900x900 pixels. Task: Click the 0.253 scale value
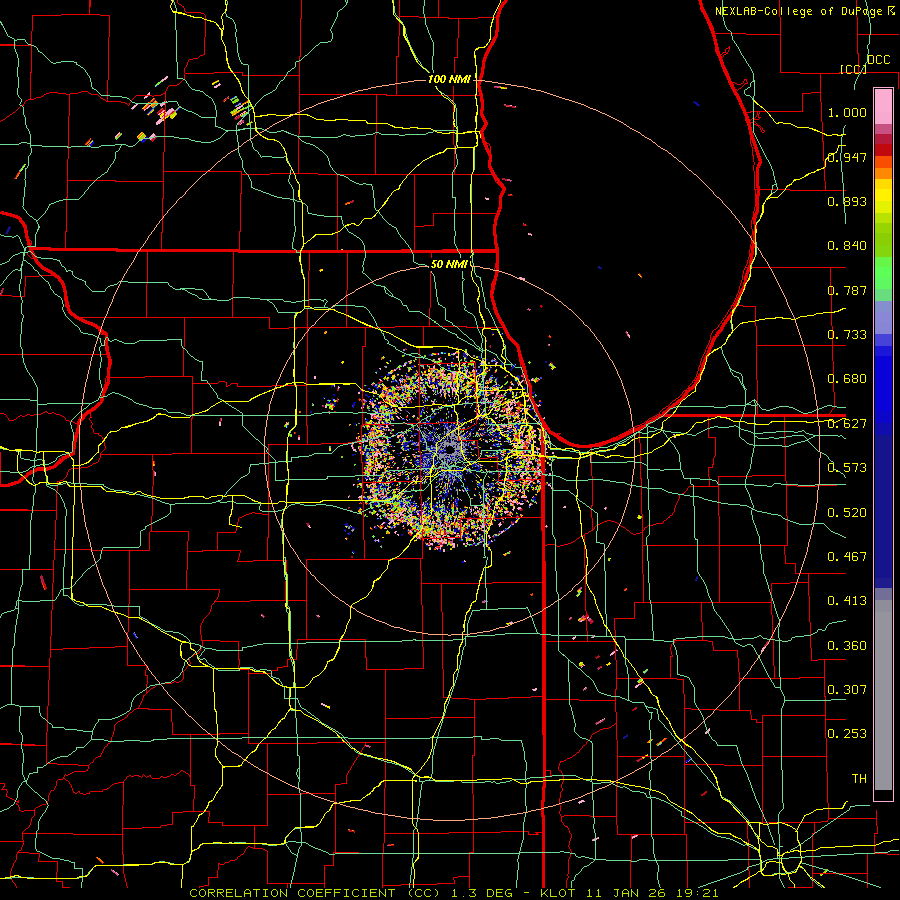point(847,734)
